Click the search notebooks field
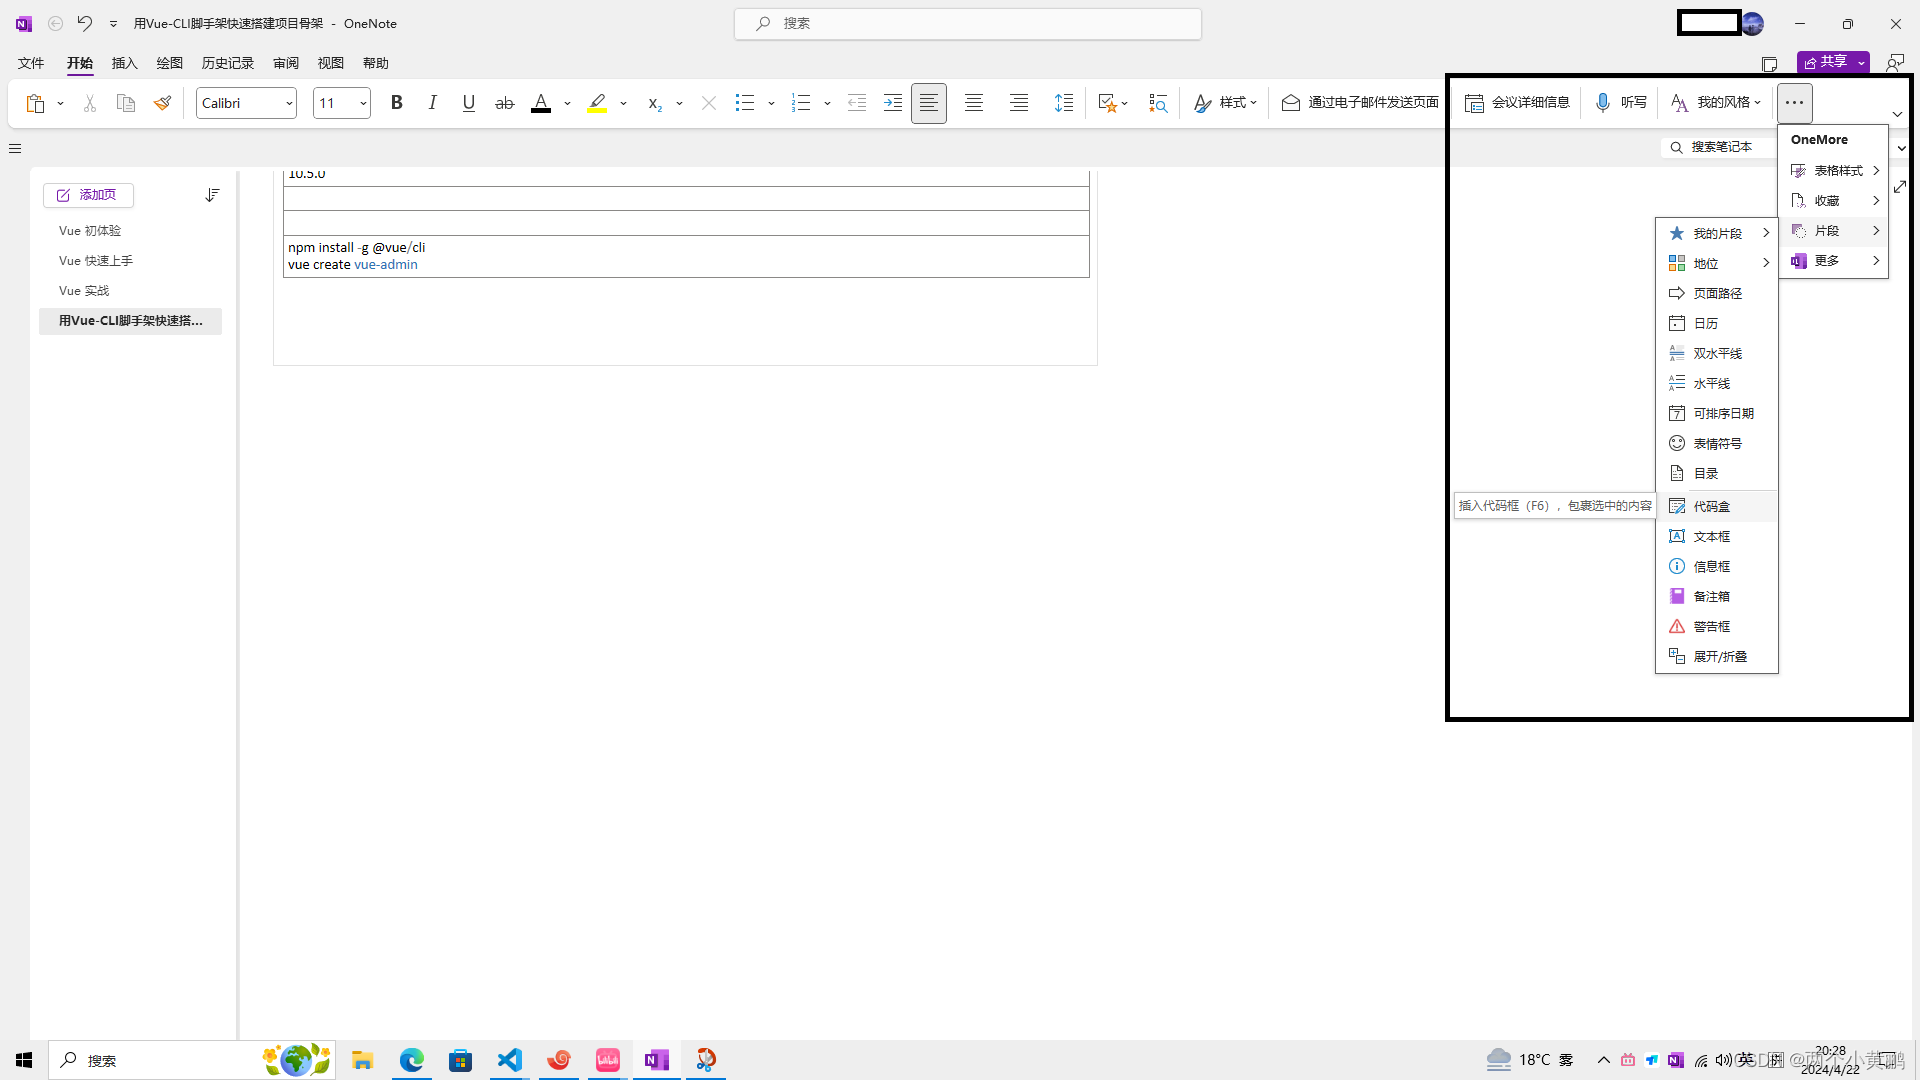Image resolution: width=1920 pixels, height=1080 pixels. (1720, 147)
